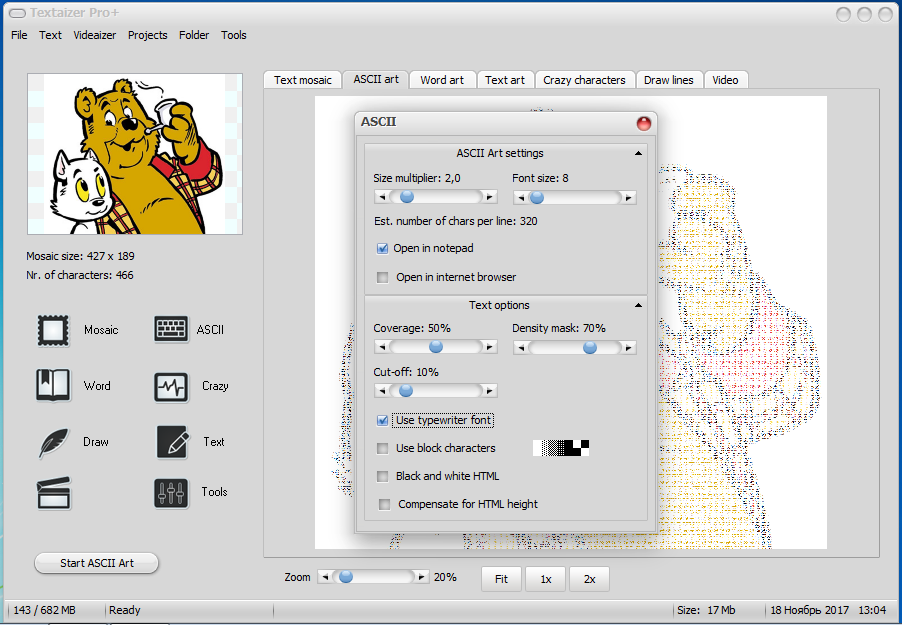The height and width of the screenshot is (625, 902).
Task: Click the Fit zoom button
Action: click(501, 578)
